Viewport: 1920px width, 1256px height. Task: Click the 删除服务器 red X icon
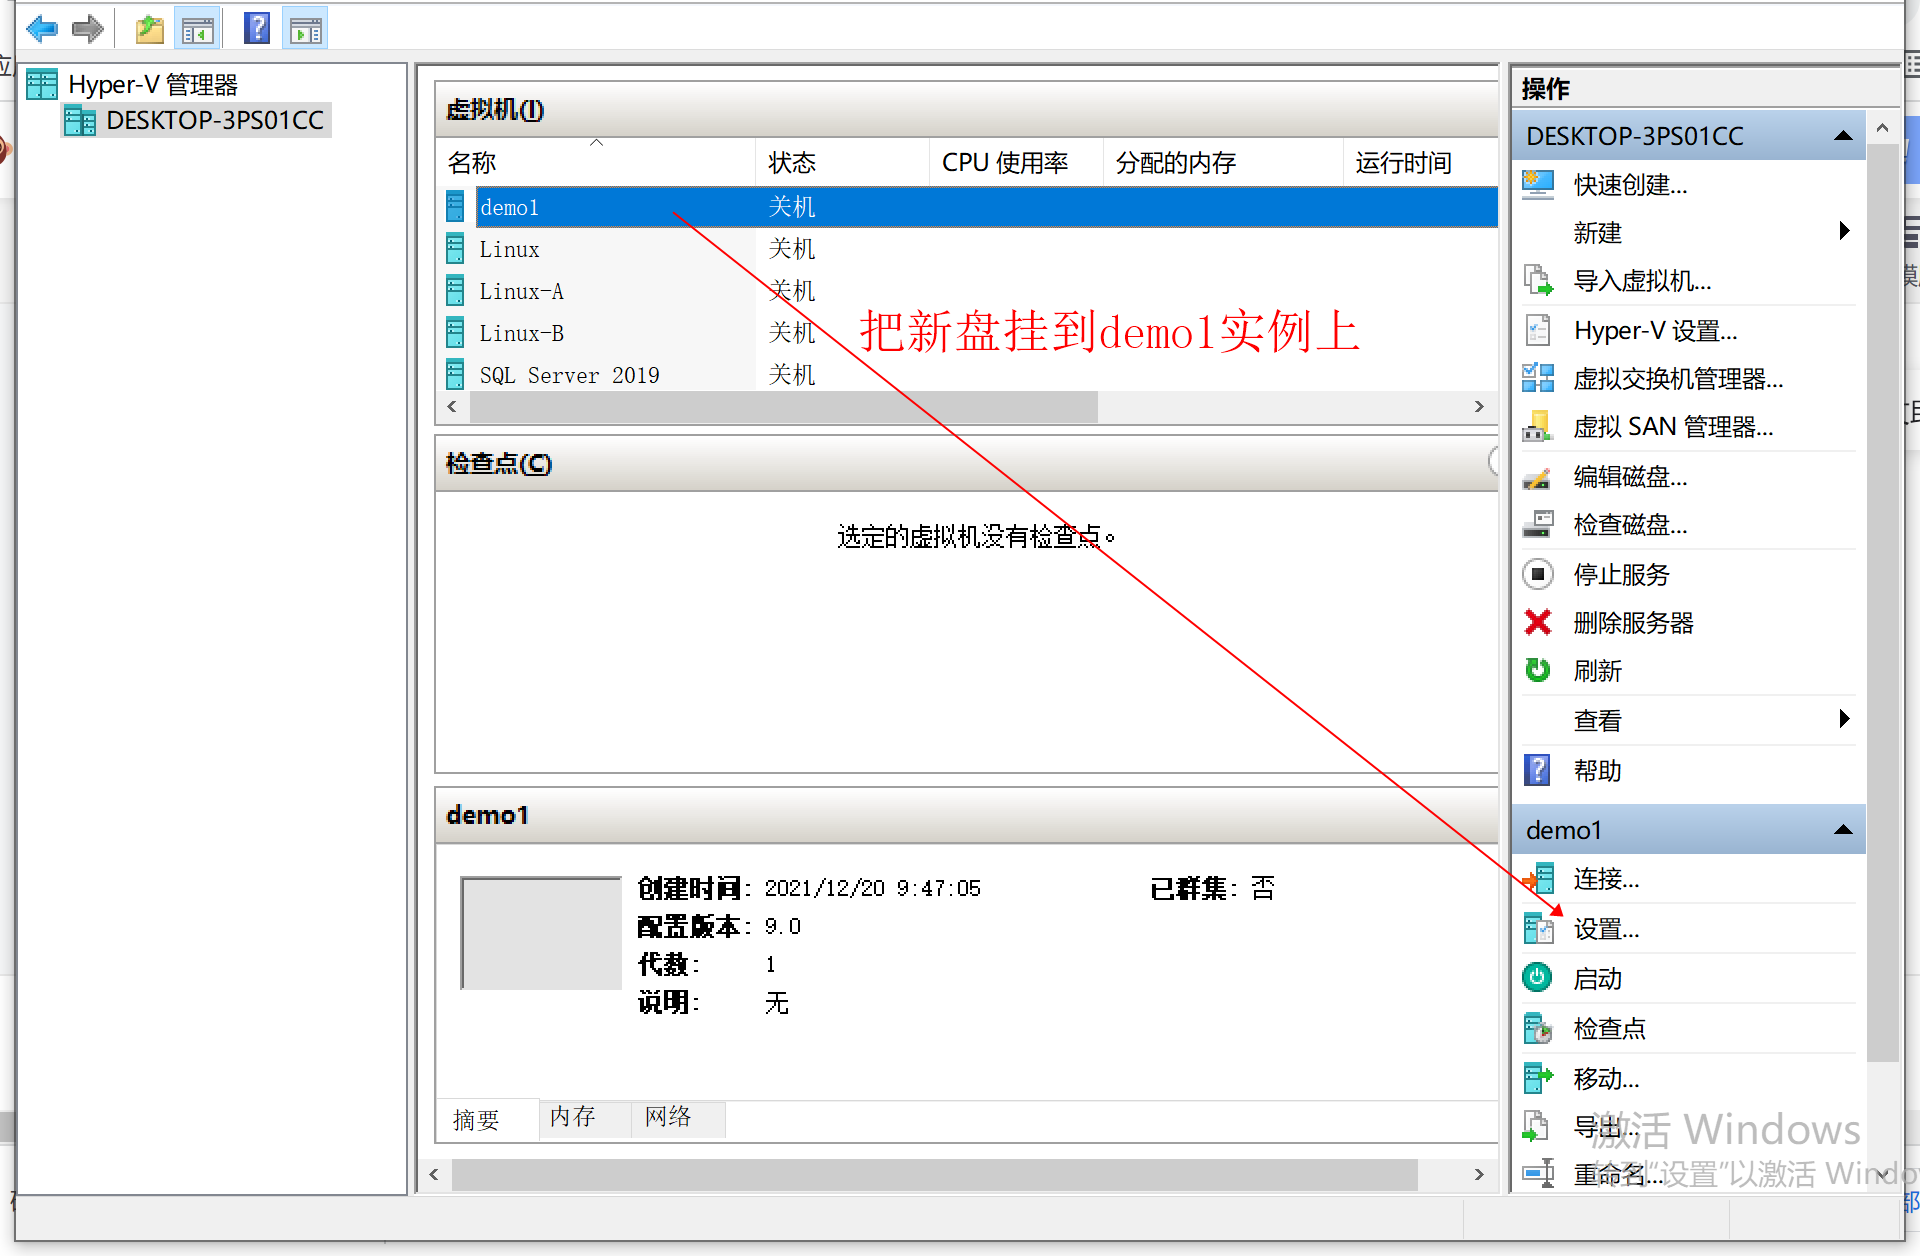pos(1537,623)
